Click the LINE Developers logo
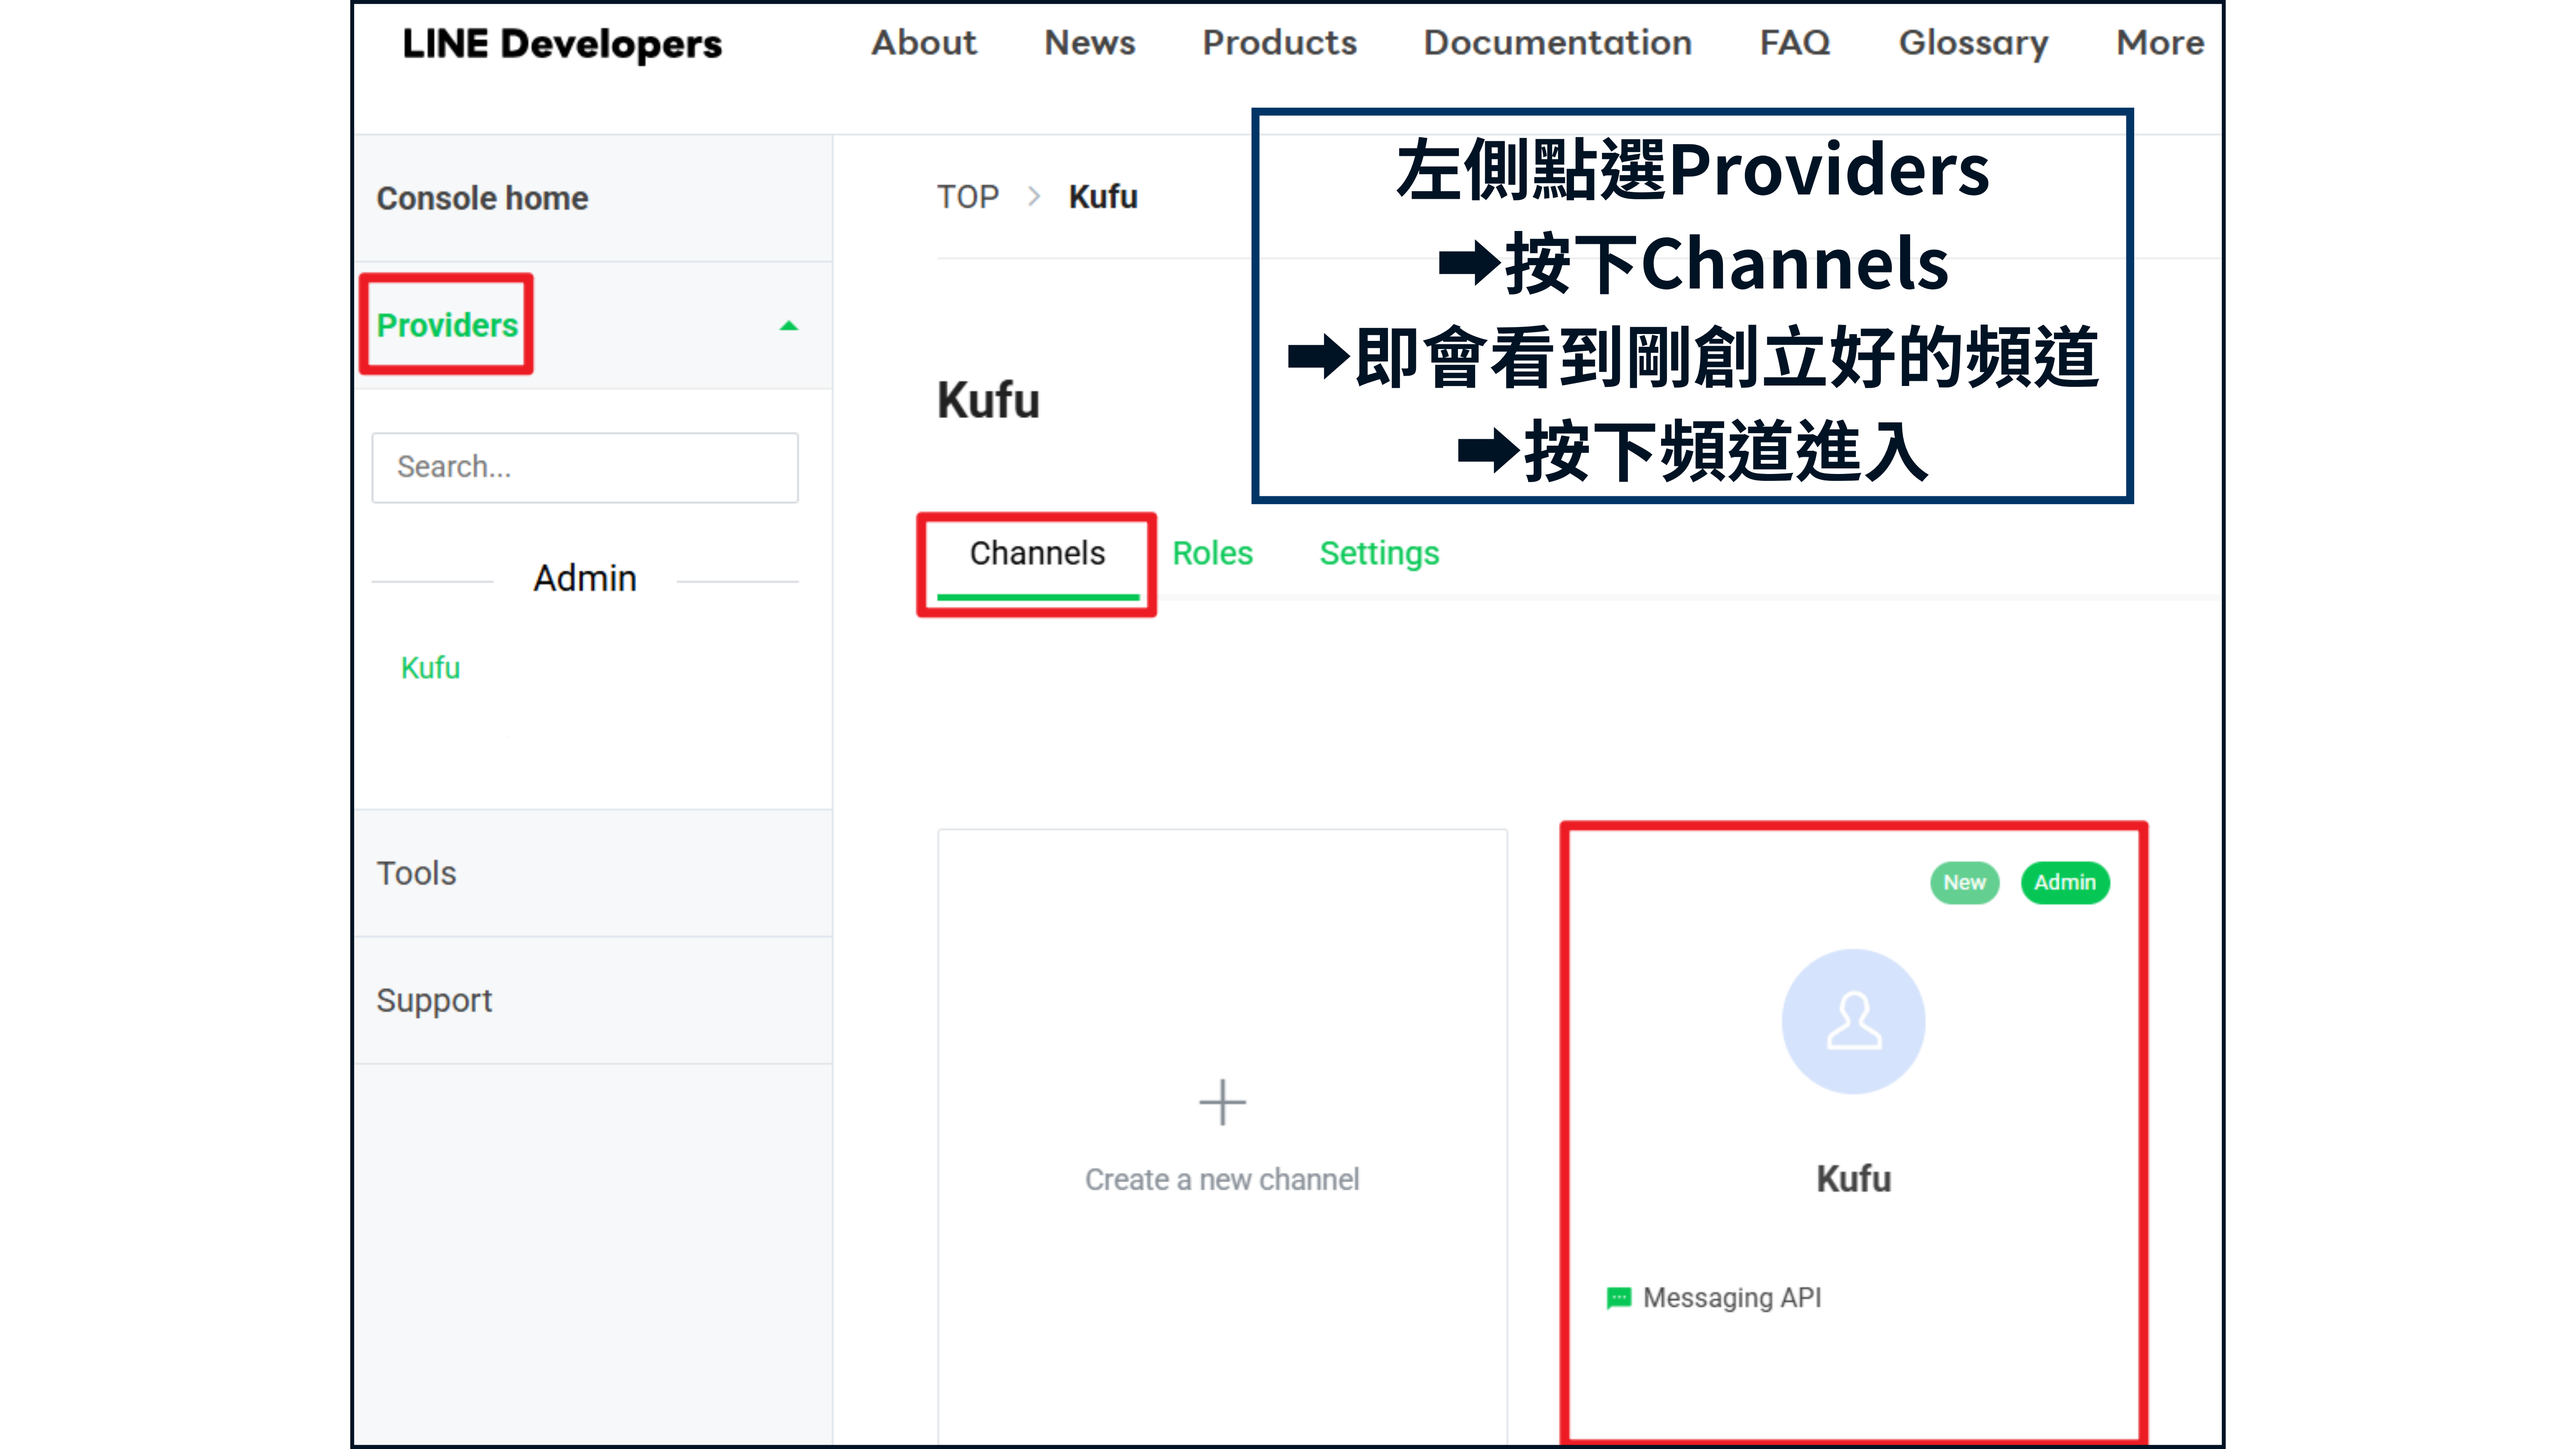The width and height of the screenshot is (2576, 1449). point(561,43)
